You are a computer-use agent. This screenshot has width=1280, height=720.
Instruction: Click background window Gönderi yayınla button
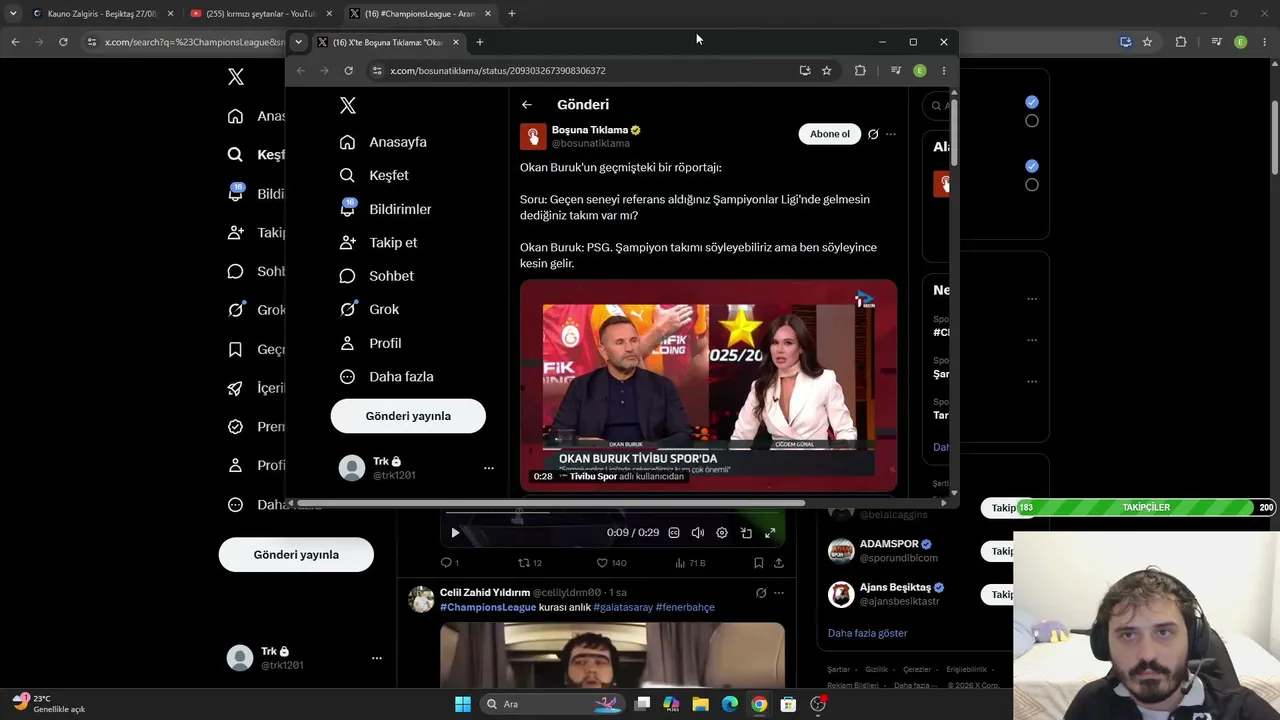[x=296, y=555]
